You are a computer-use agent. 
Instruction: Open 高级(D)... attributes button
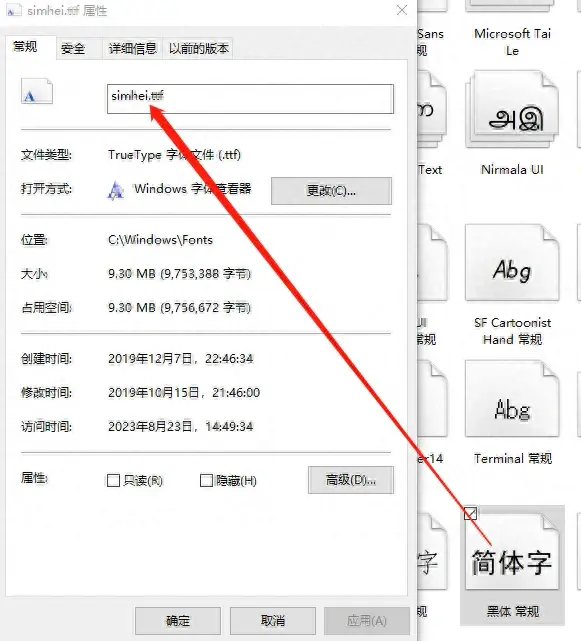click(351, 480)
